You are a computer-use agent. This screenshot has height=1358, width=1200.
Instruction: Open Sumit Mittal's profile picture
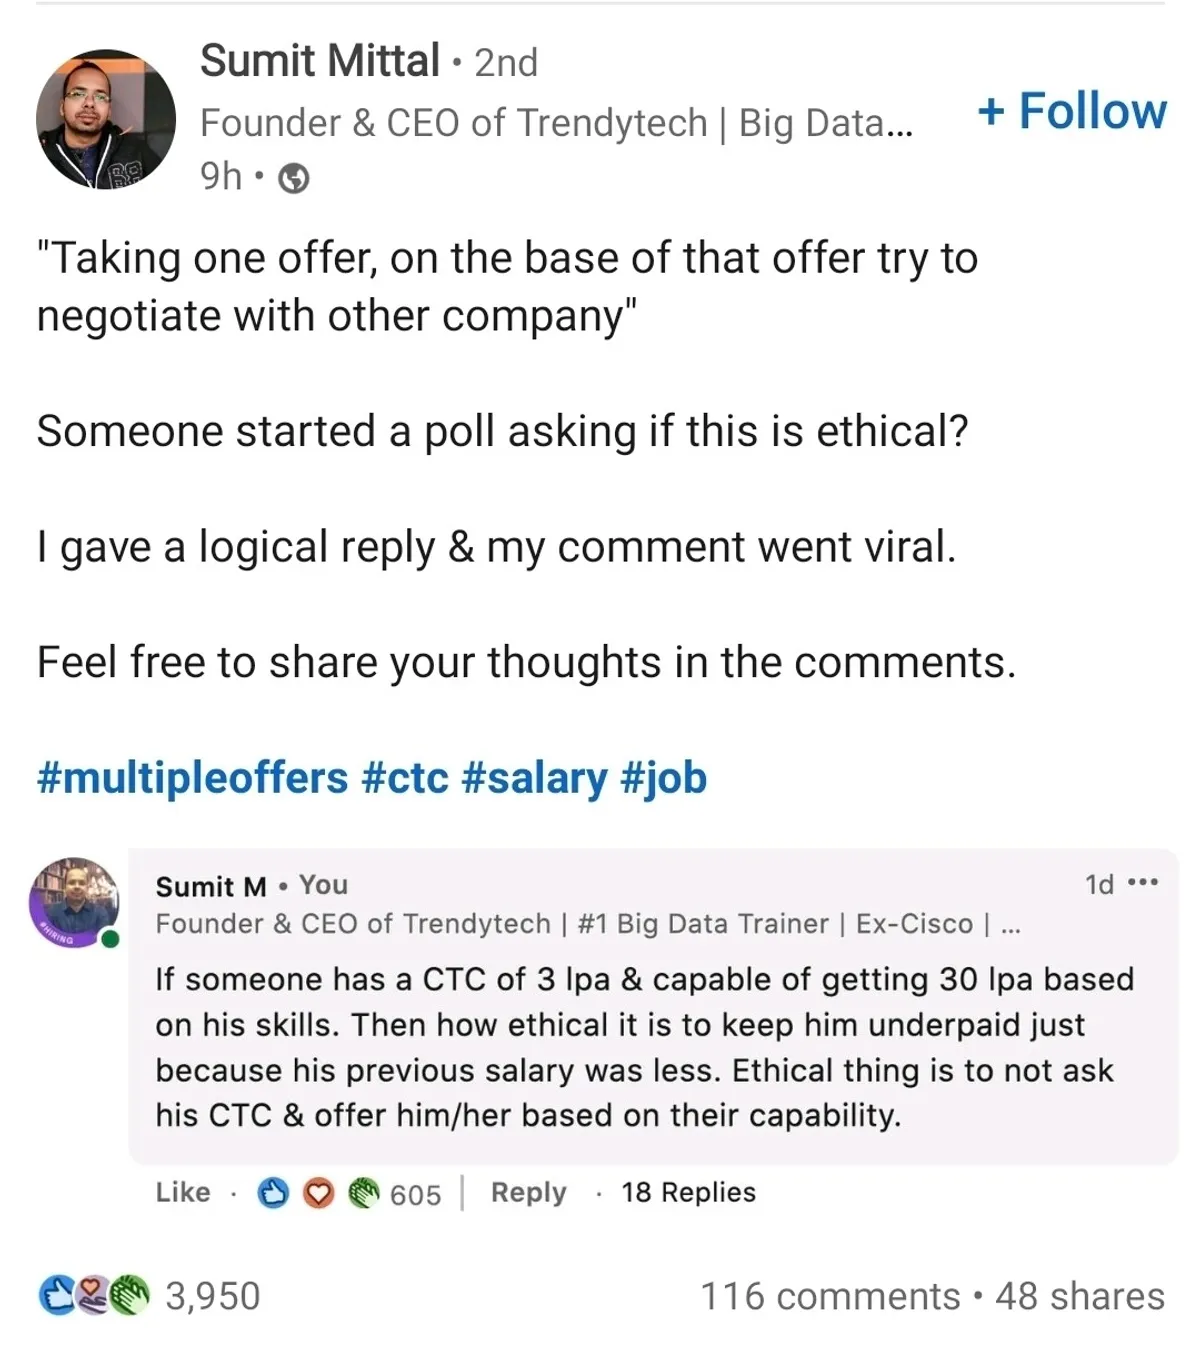(105, 120)
